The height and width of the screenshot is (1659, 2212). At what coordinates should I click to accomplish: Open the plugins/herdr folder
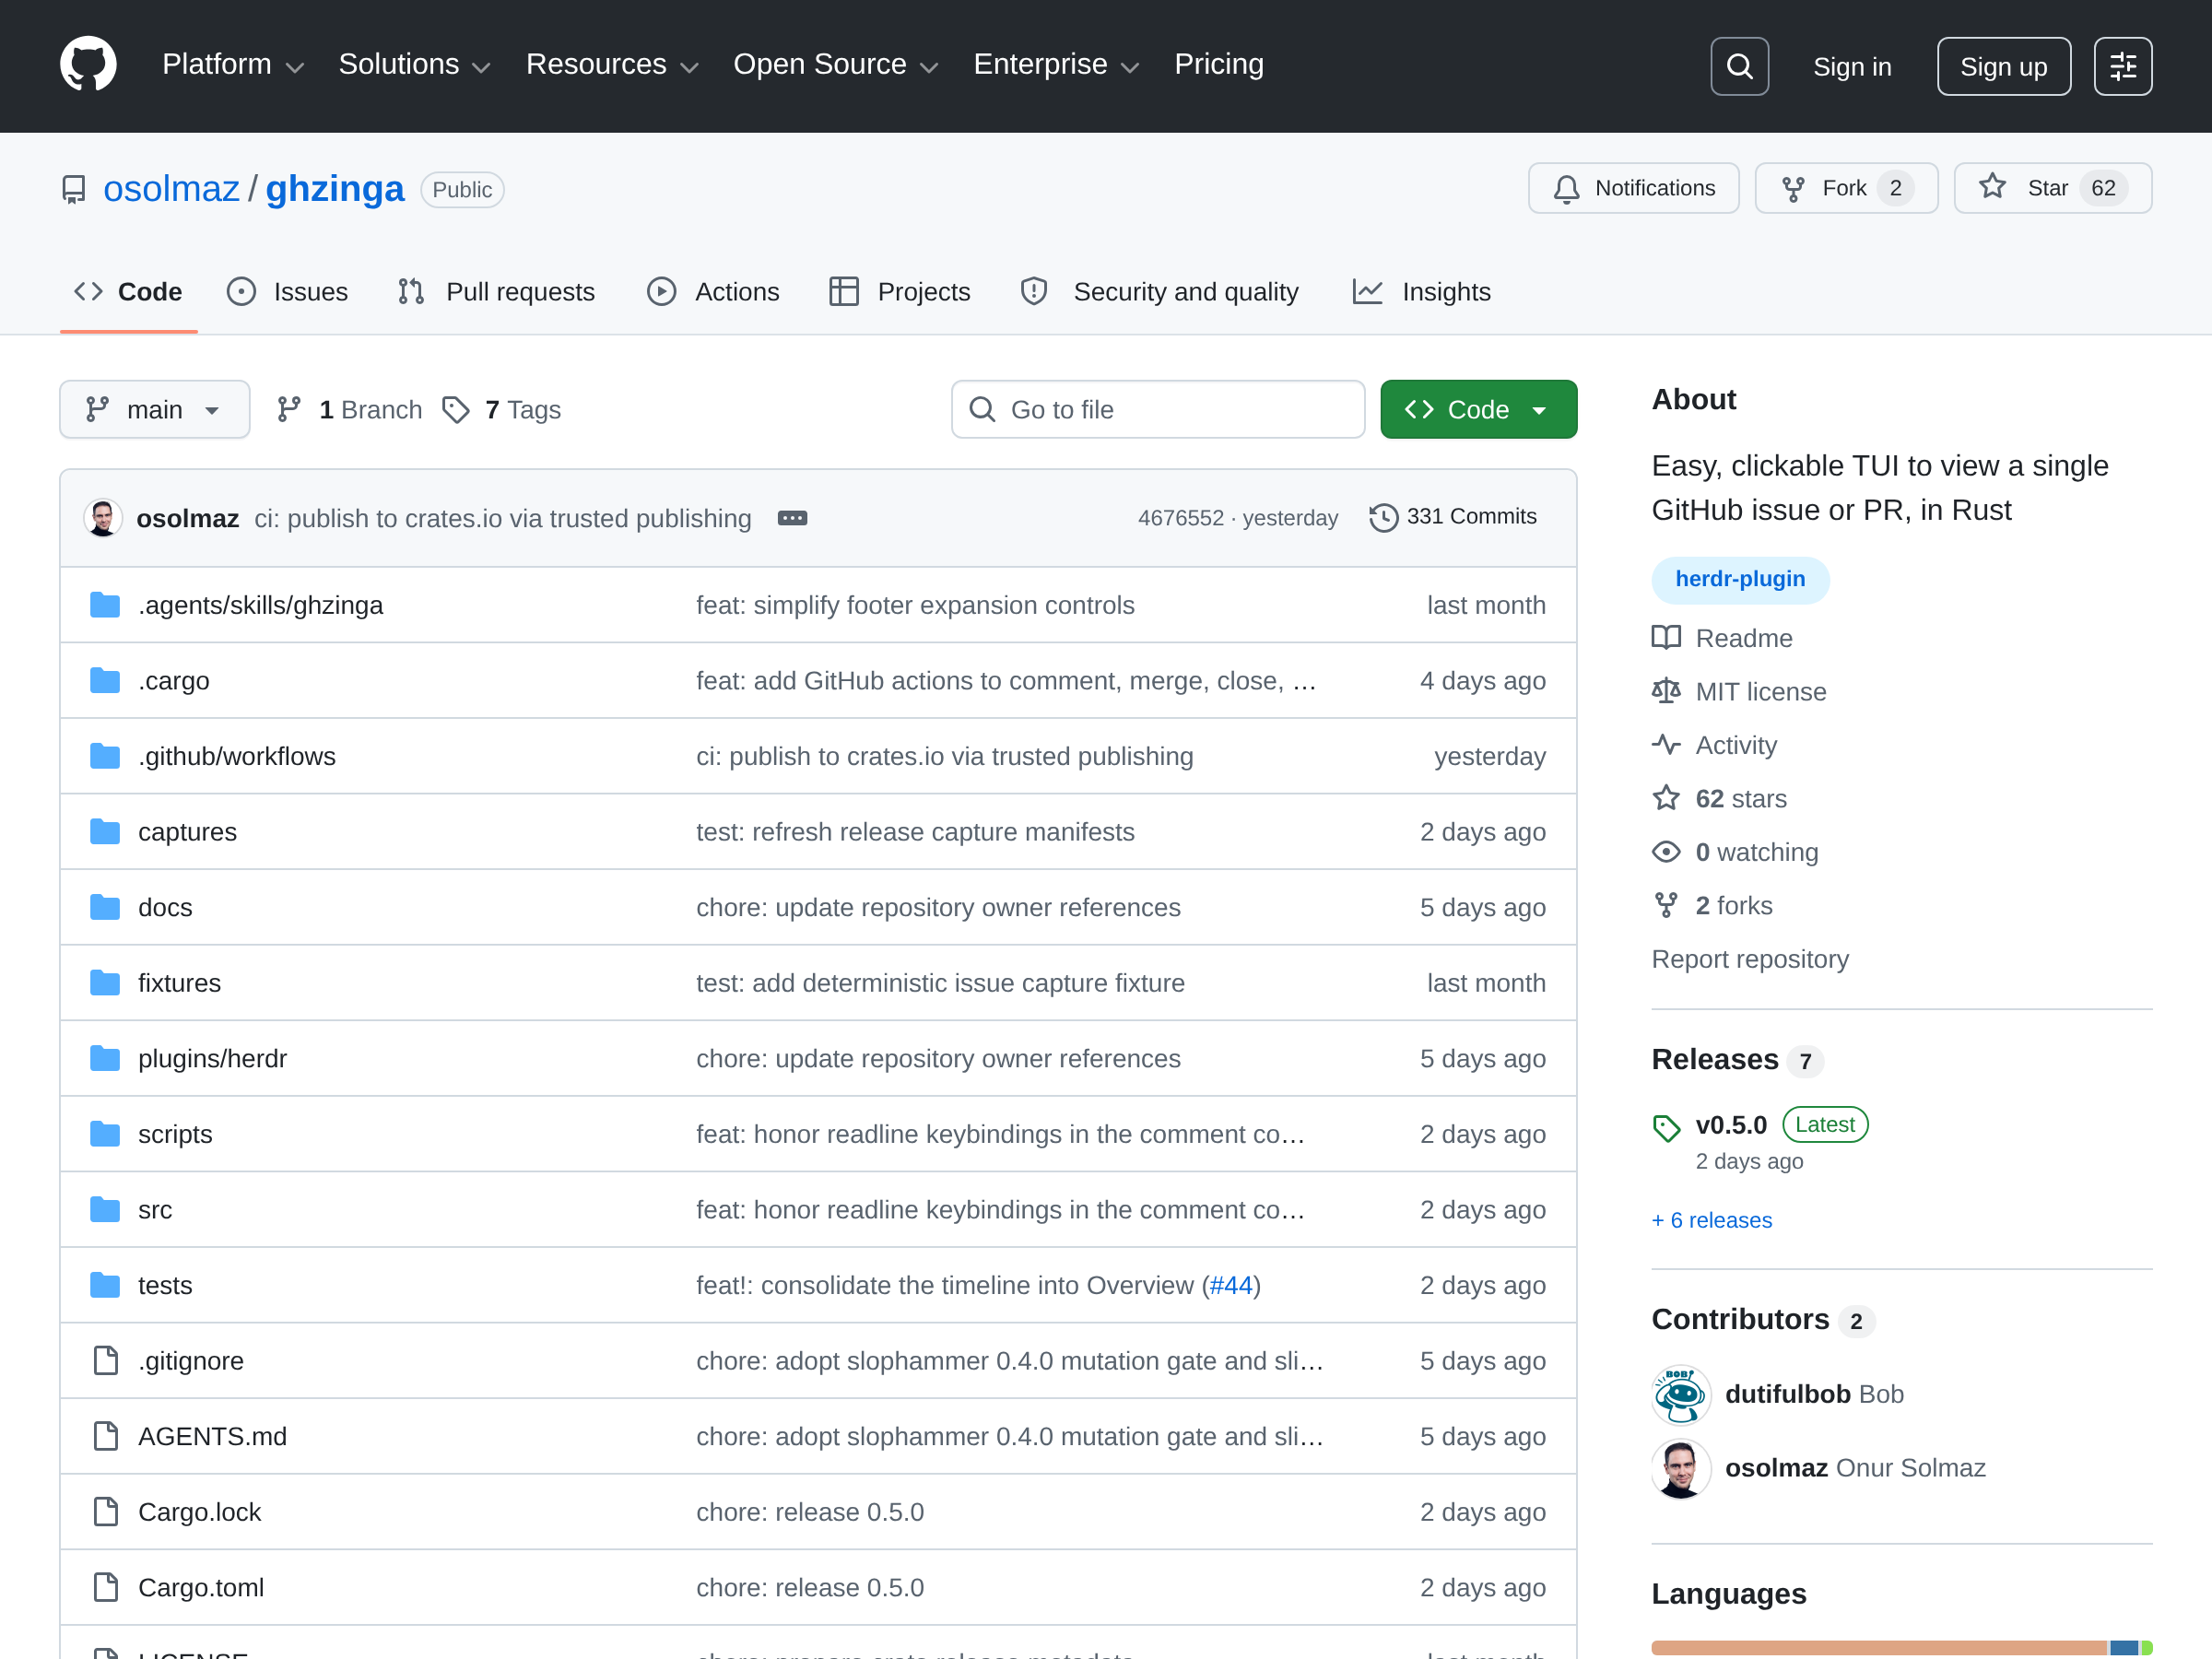click(x=212, y=1058)
